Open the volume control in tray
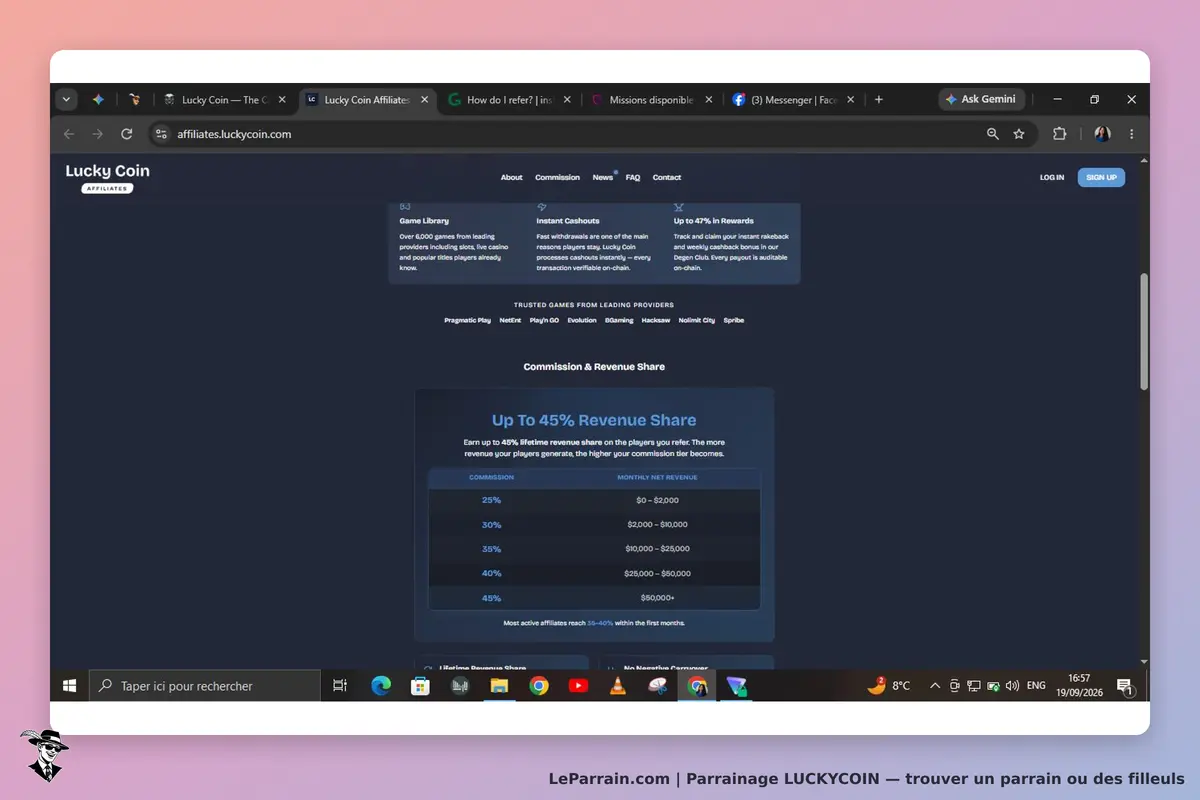The height and width of the screenshot is (800, 1200). [1012, 686]
